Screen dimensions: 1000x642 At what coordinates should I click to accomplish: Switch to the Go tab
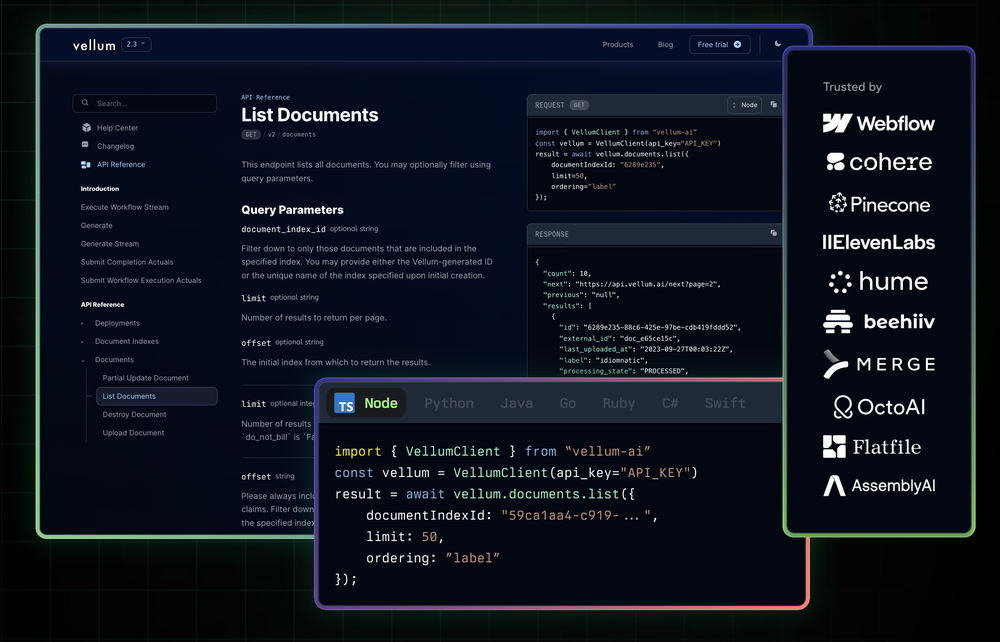(568, 403)
